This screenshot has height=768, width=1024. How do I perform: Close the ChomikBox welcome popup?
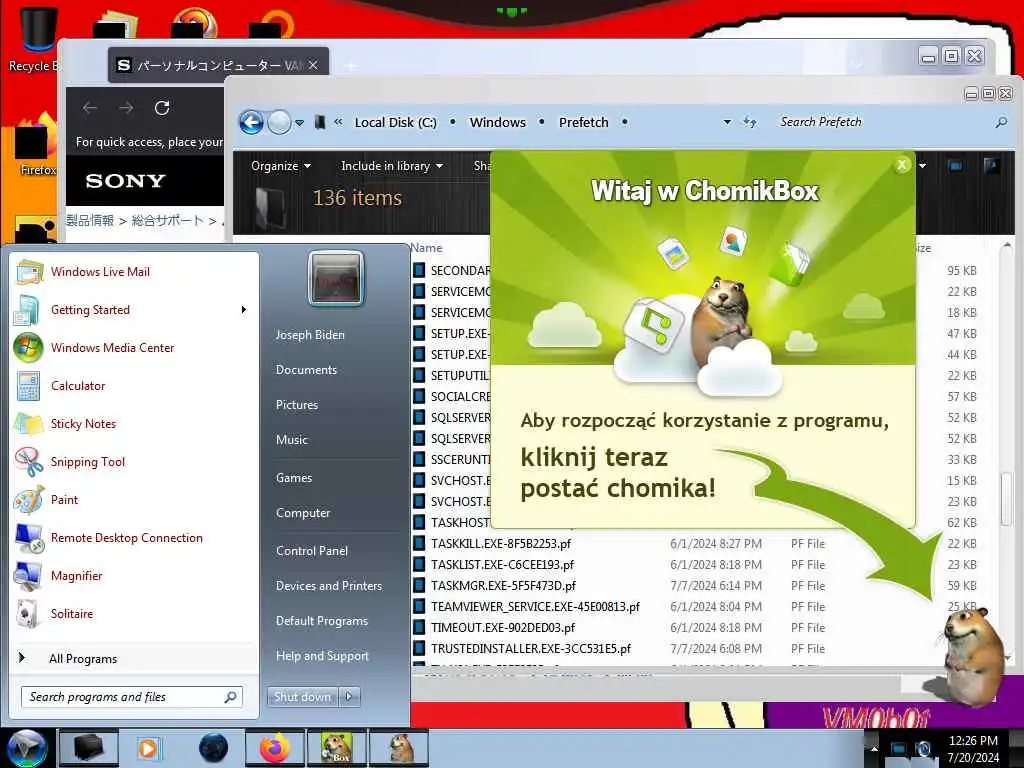(x=902, y=165)
